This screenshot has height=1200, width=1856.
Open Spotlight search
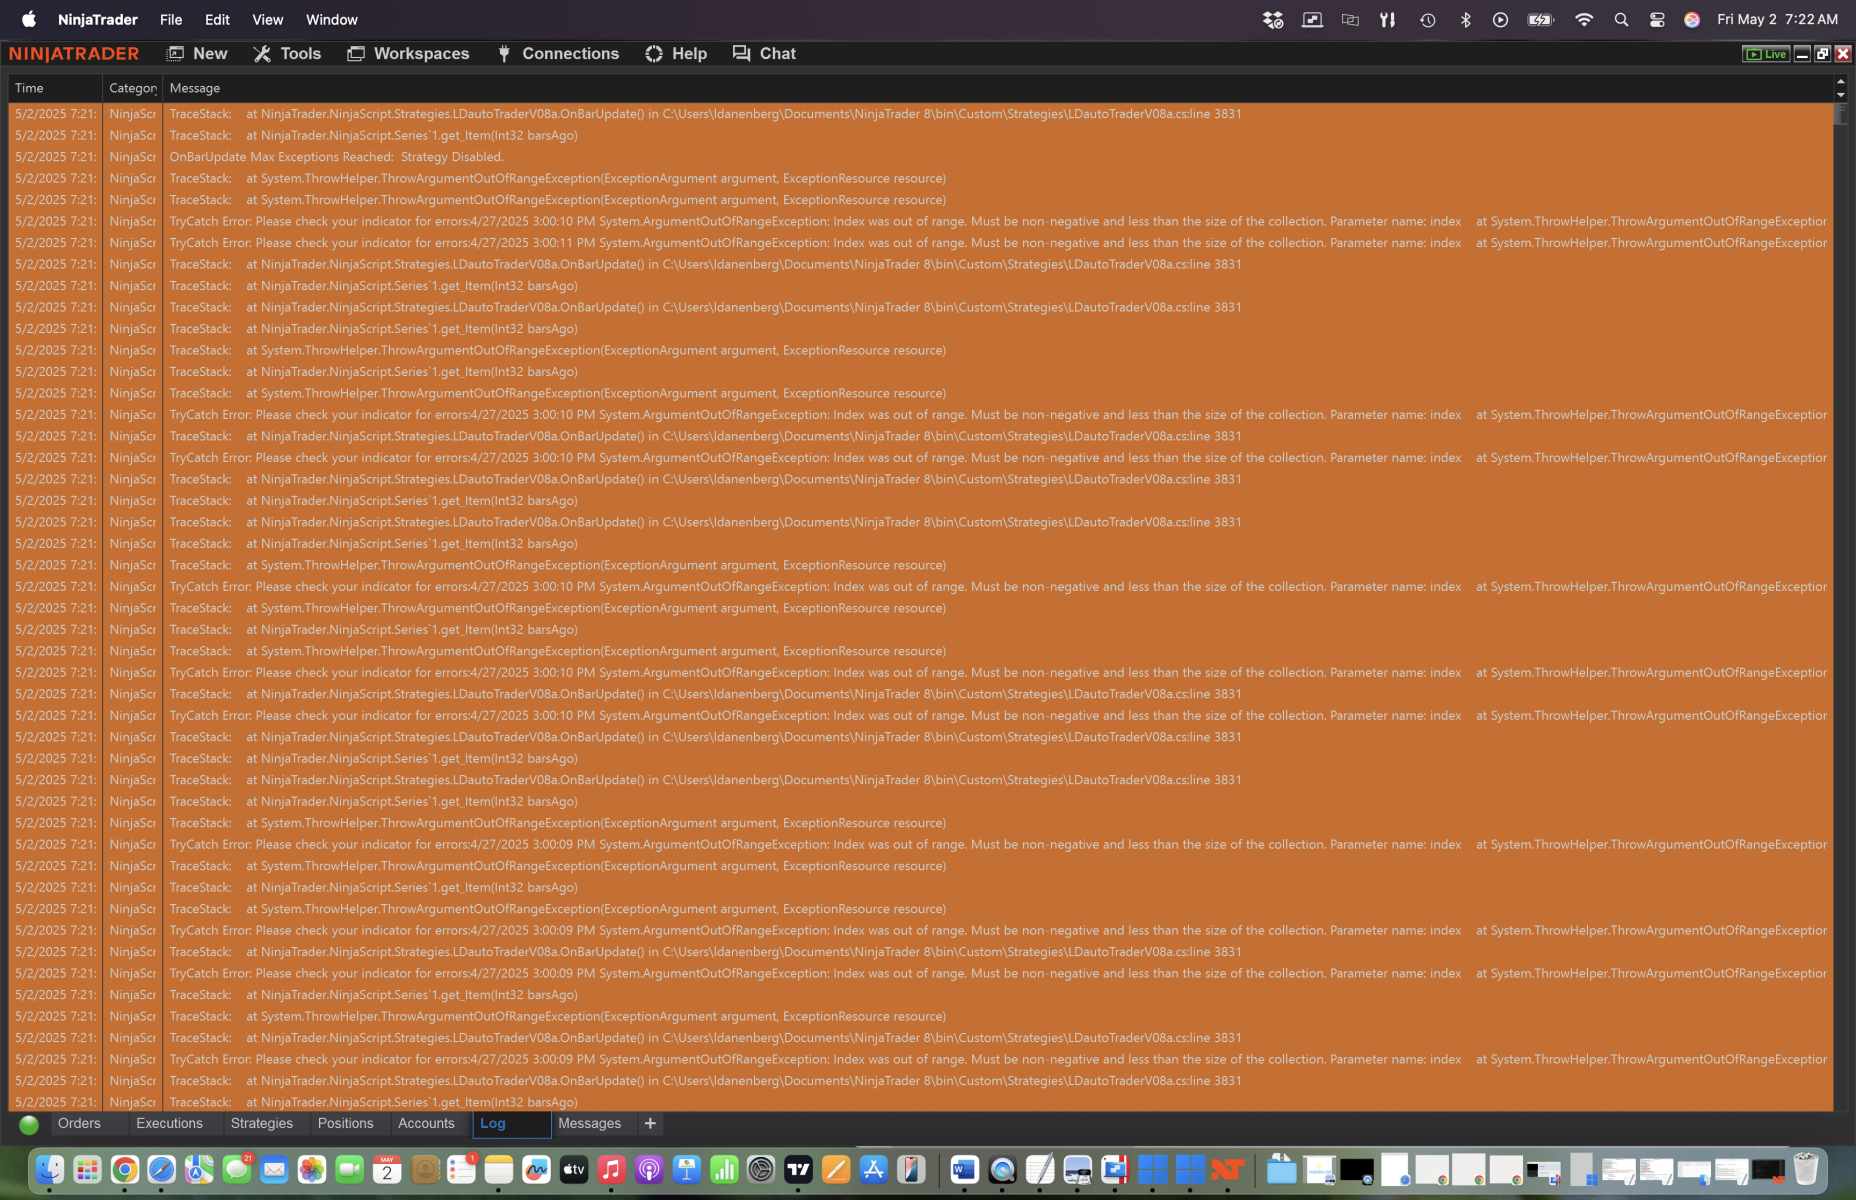(x=1621, y=19)
